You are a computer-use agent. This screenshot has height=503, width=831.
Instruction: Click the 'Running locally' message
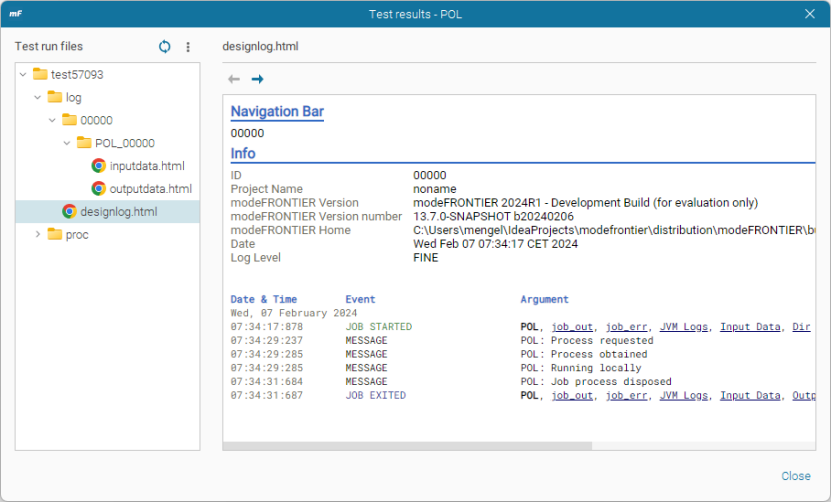596,368
